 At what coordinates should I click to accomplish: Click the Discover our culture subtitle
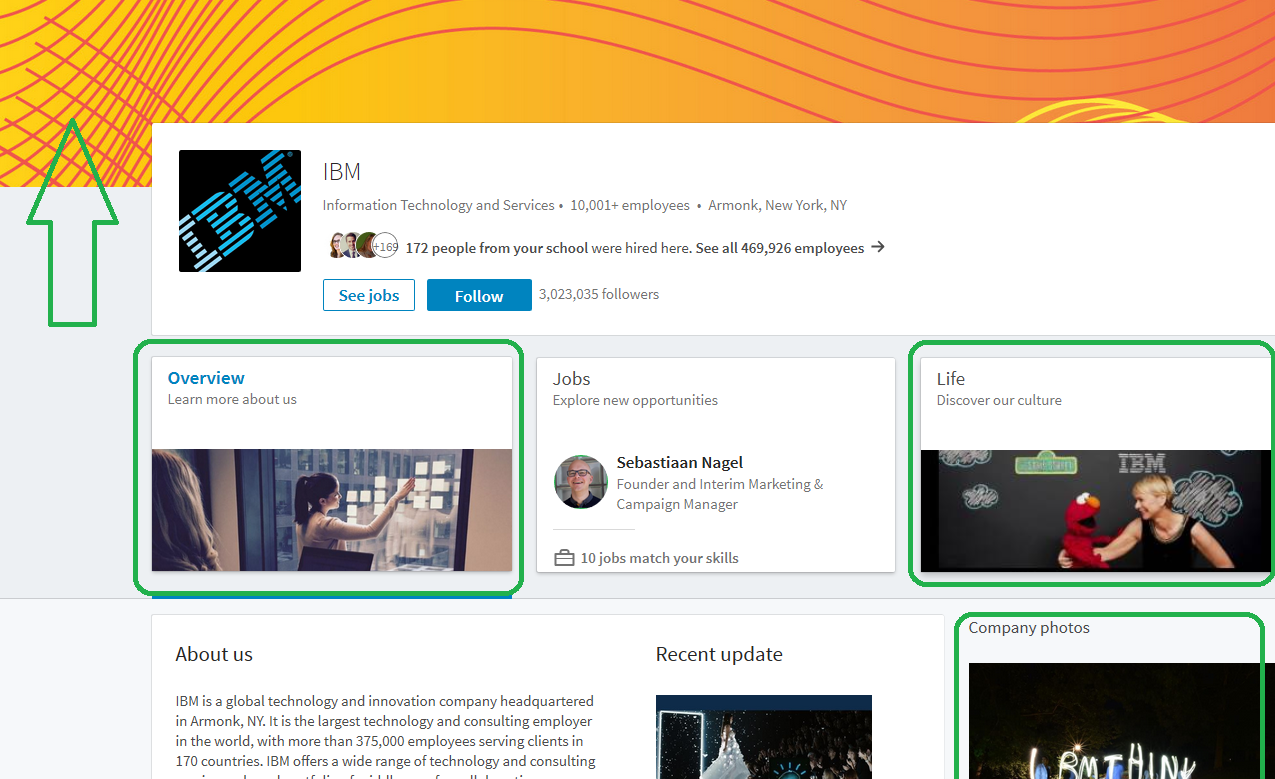999,400
